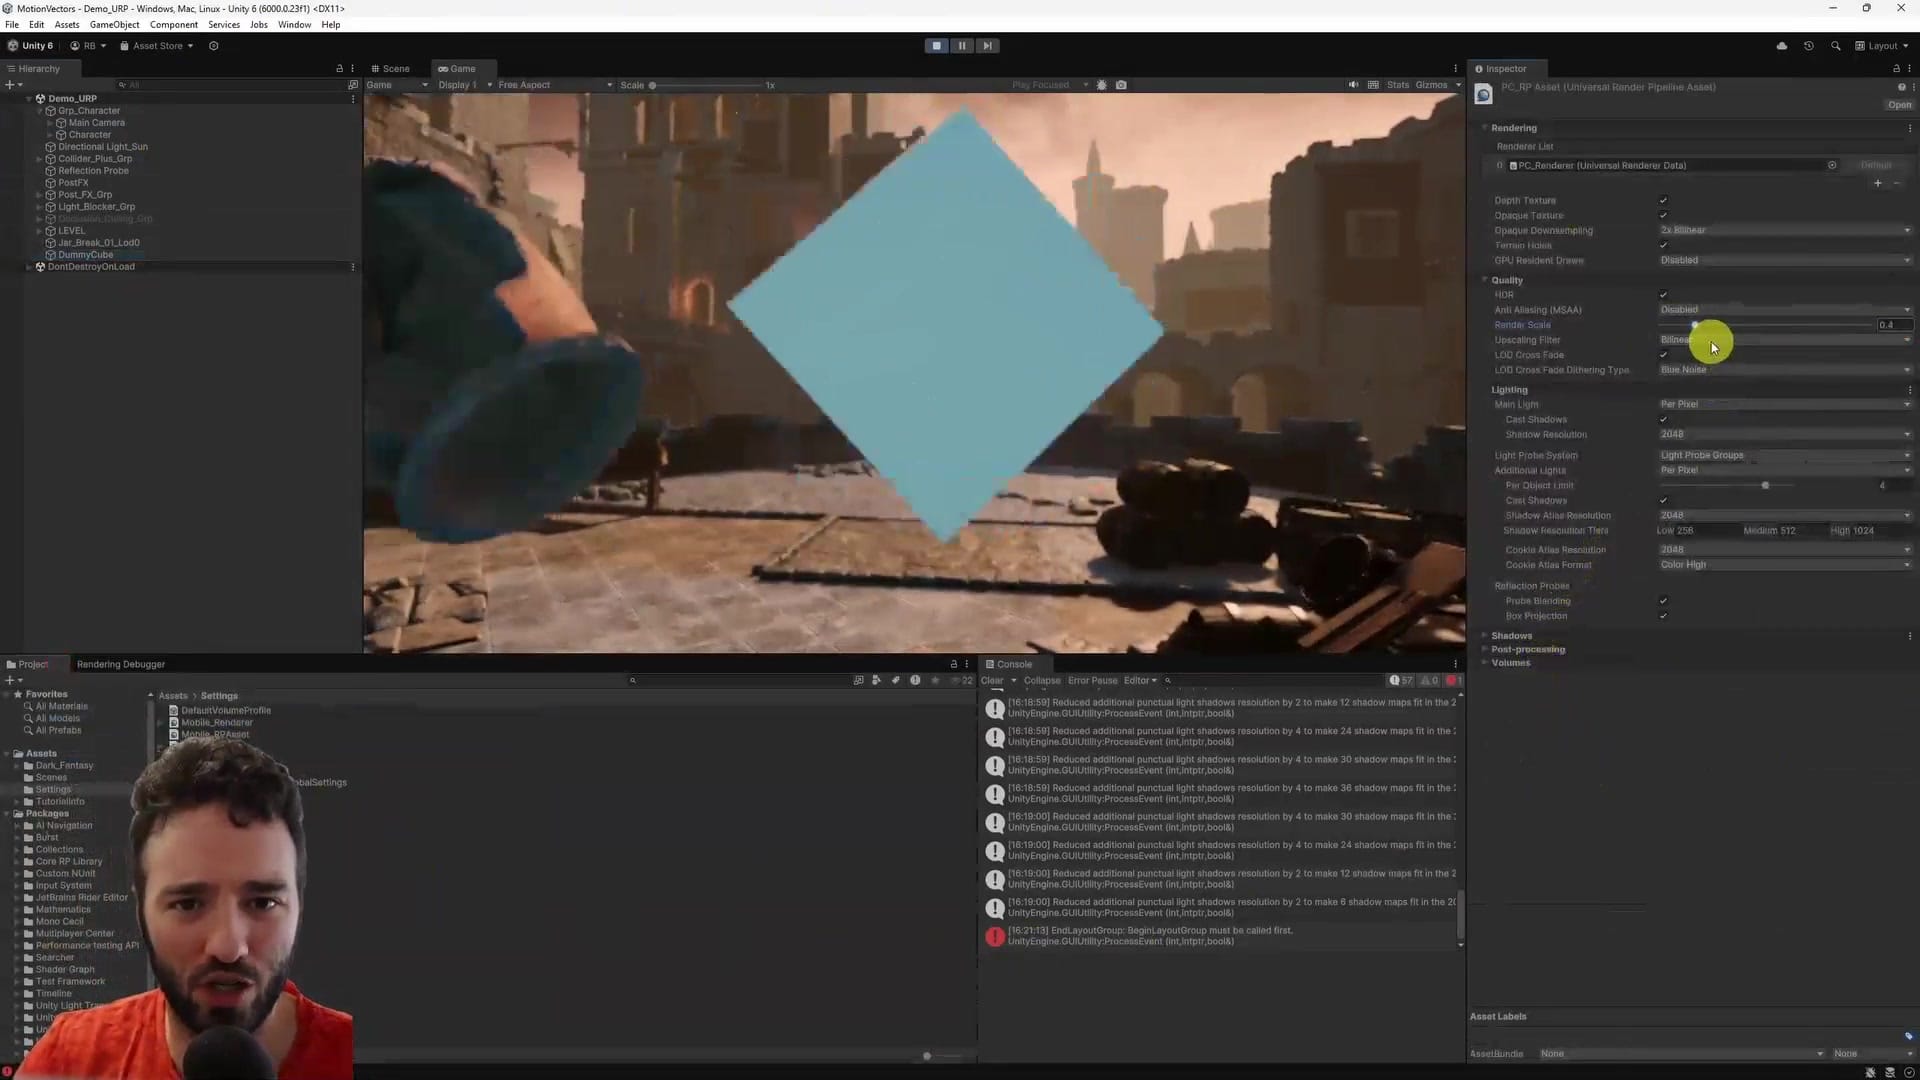Collapse the Demo_URP hierarchy root
Image resolution: width=1920 pixels, height=1080 pixels.
click(28, 98)
